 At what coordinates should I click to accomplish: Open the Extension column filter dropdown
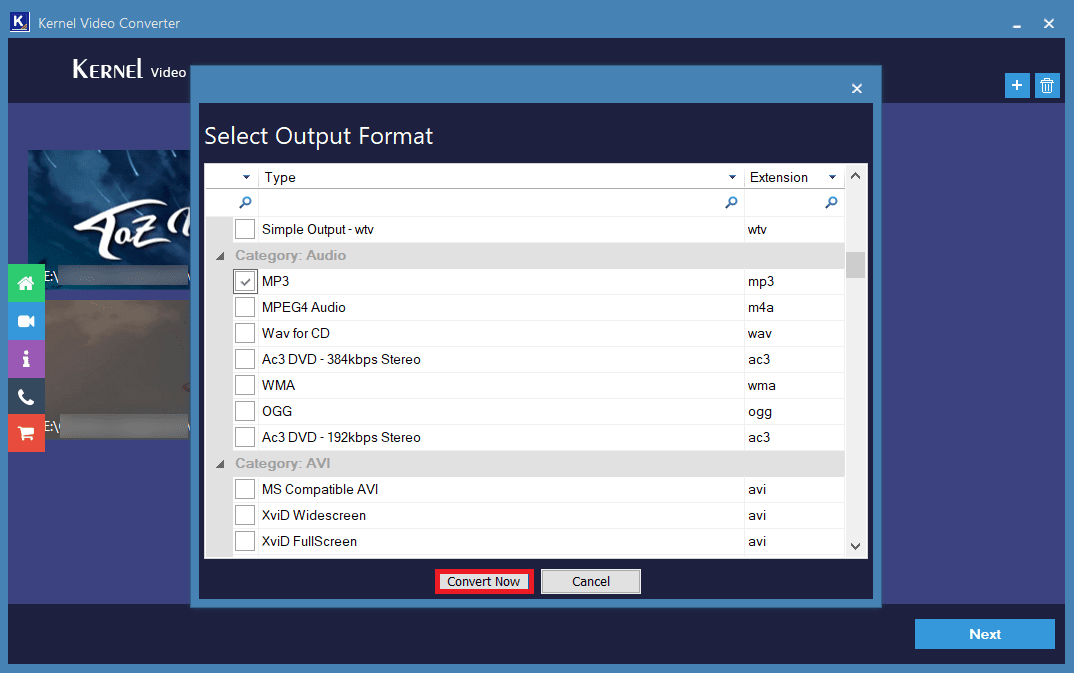[x=832, y=177]
